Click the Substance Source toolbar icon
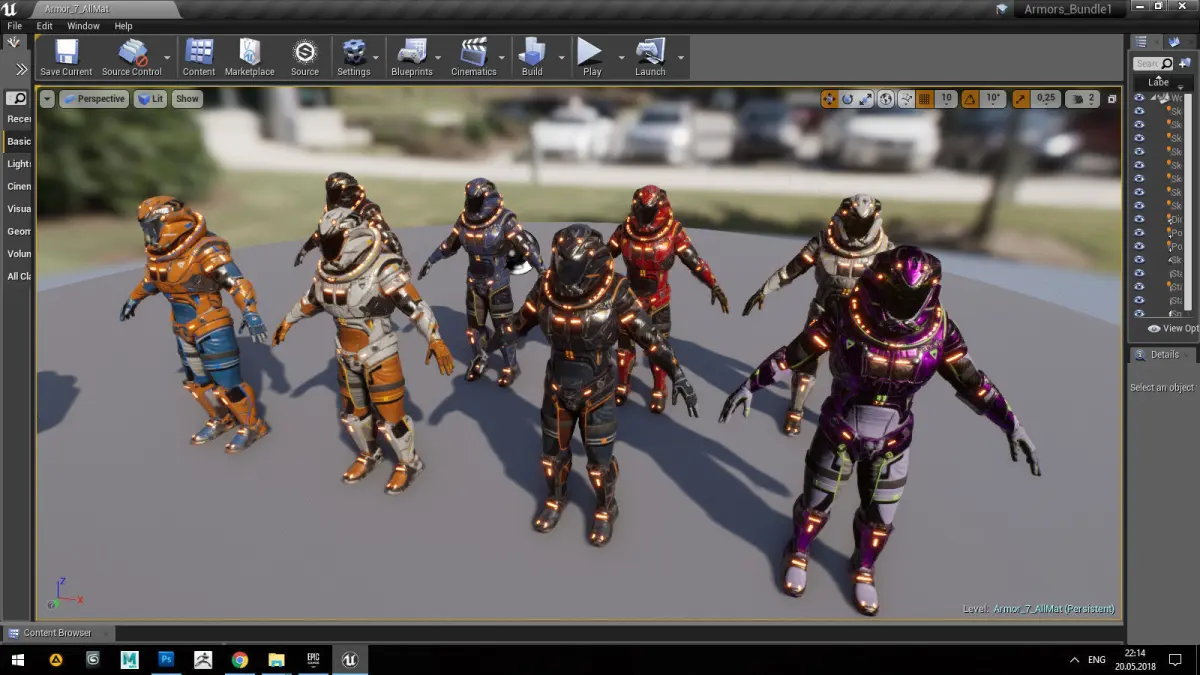 [x=305, y=52]
